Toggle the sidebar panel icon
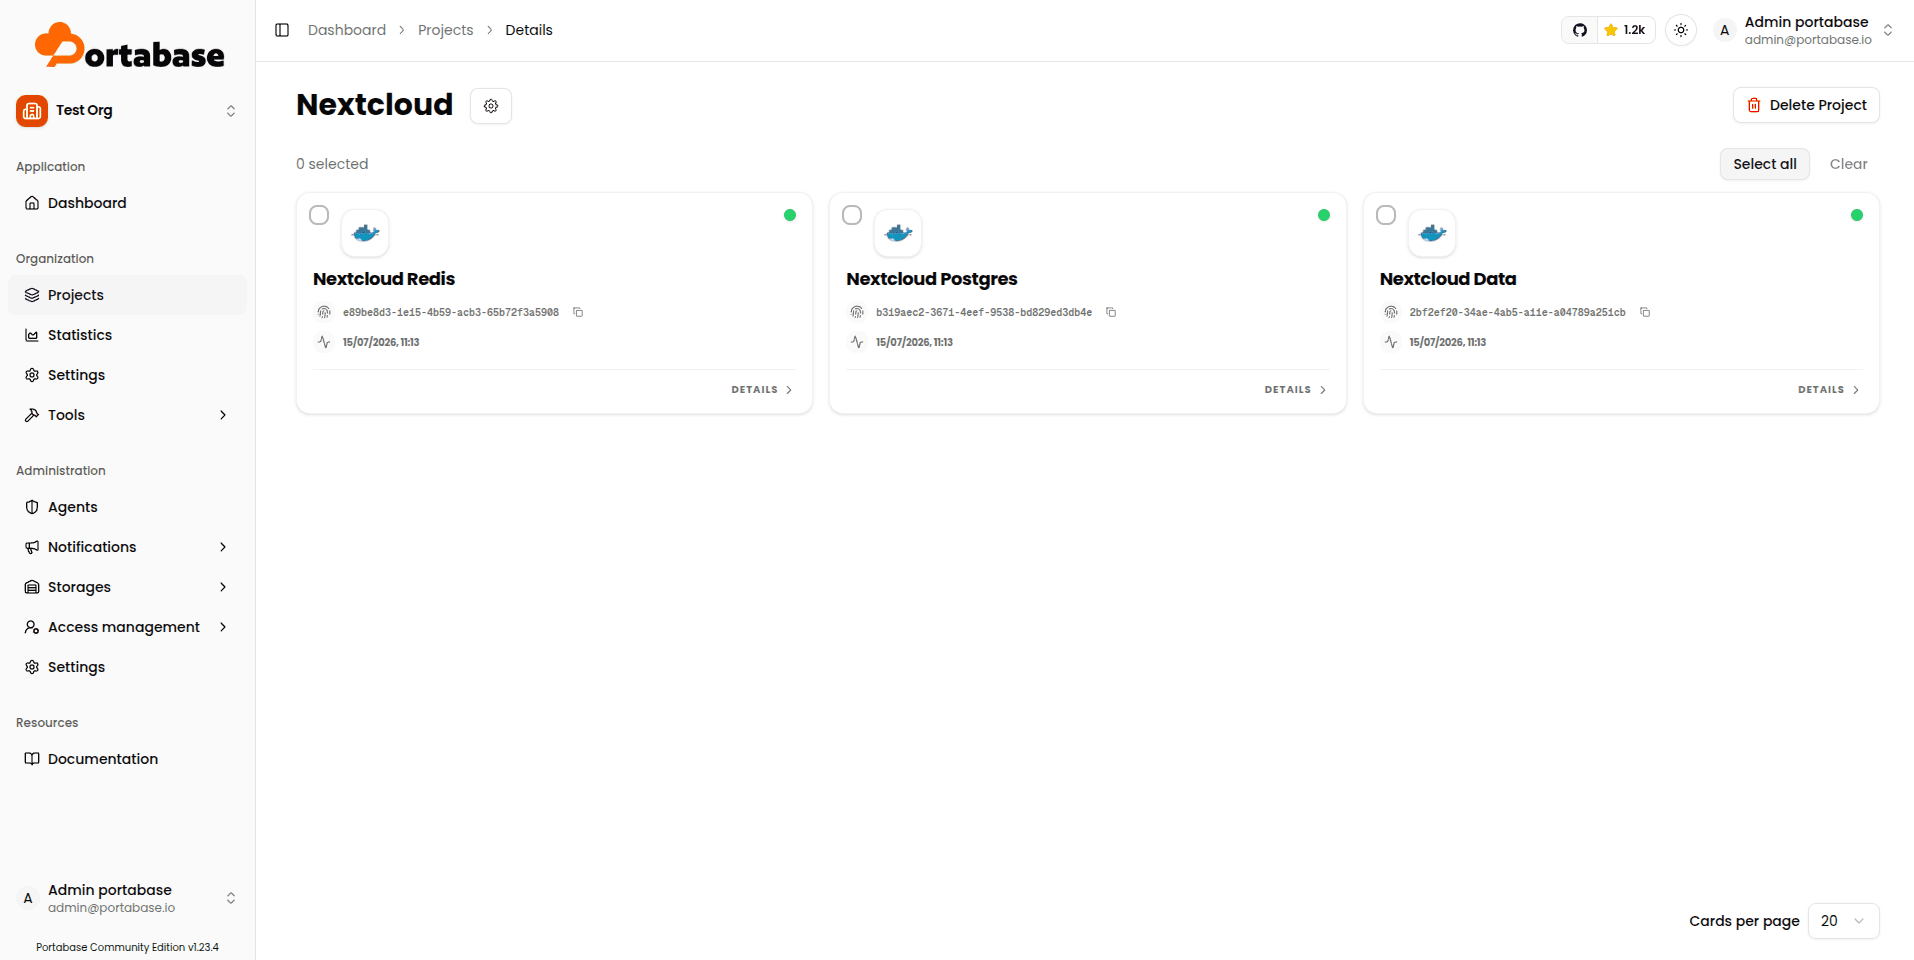The width and height of the screenshot is (1914, 960). 282,30
